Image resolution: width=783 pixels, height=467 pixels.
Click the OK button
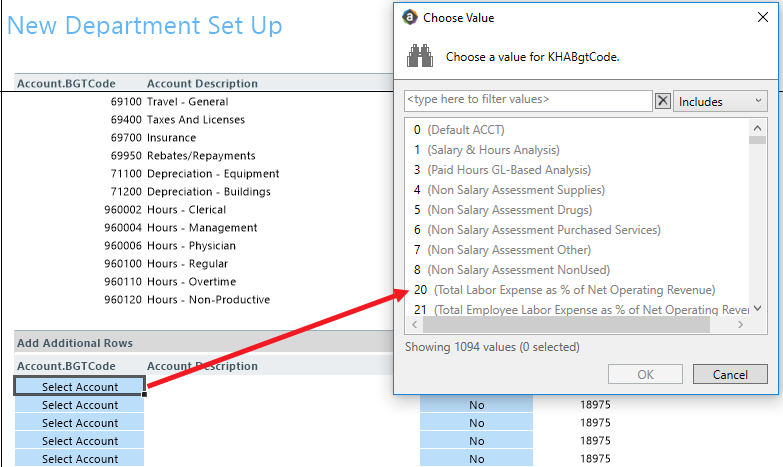click(645, 374)
